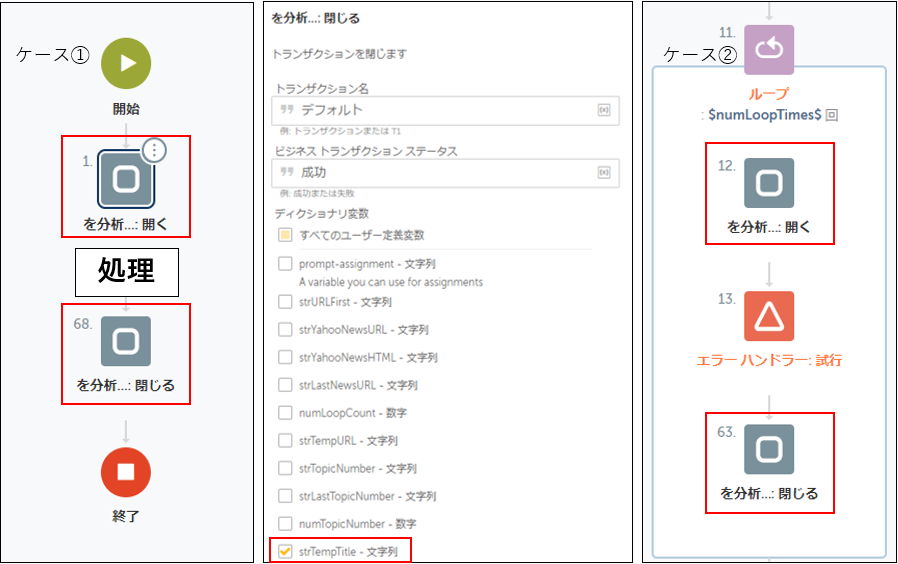Click the 終了 label under the end node
The width and height of the screenshot is (898, 564).
(126, 516)
